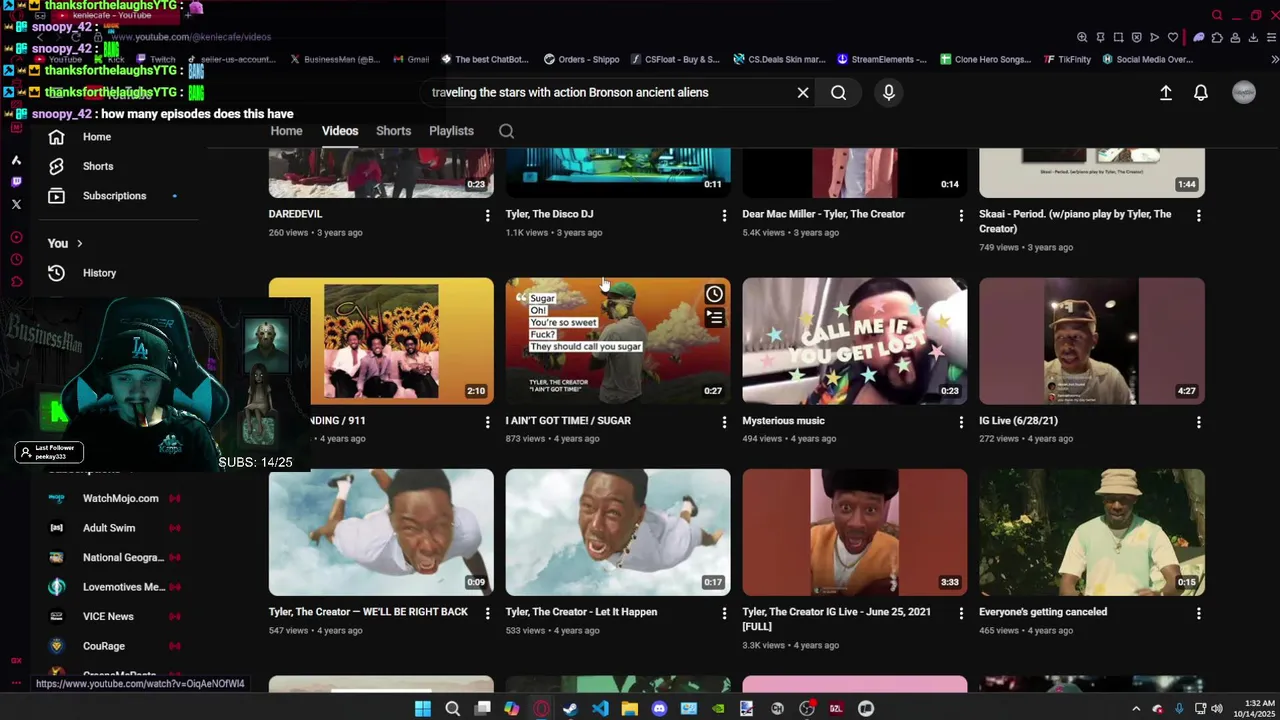Open the Clone Hero Songs bookmark
Image resolution: width=1280 pixels, height=720 pixels.
(985, 59)
